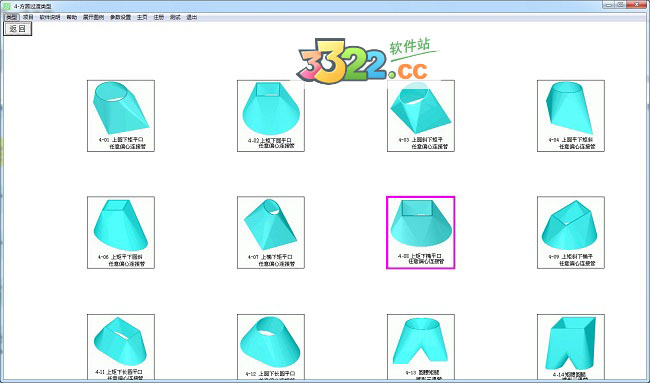This screenshot has height=383, width=650.
Task: Select shape 4-04 round top tilted rectangle
Action: pos(571,116)
